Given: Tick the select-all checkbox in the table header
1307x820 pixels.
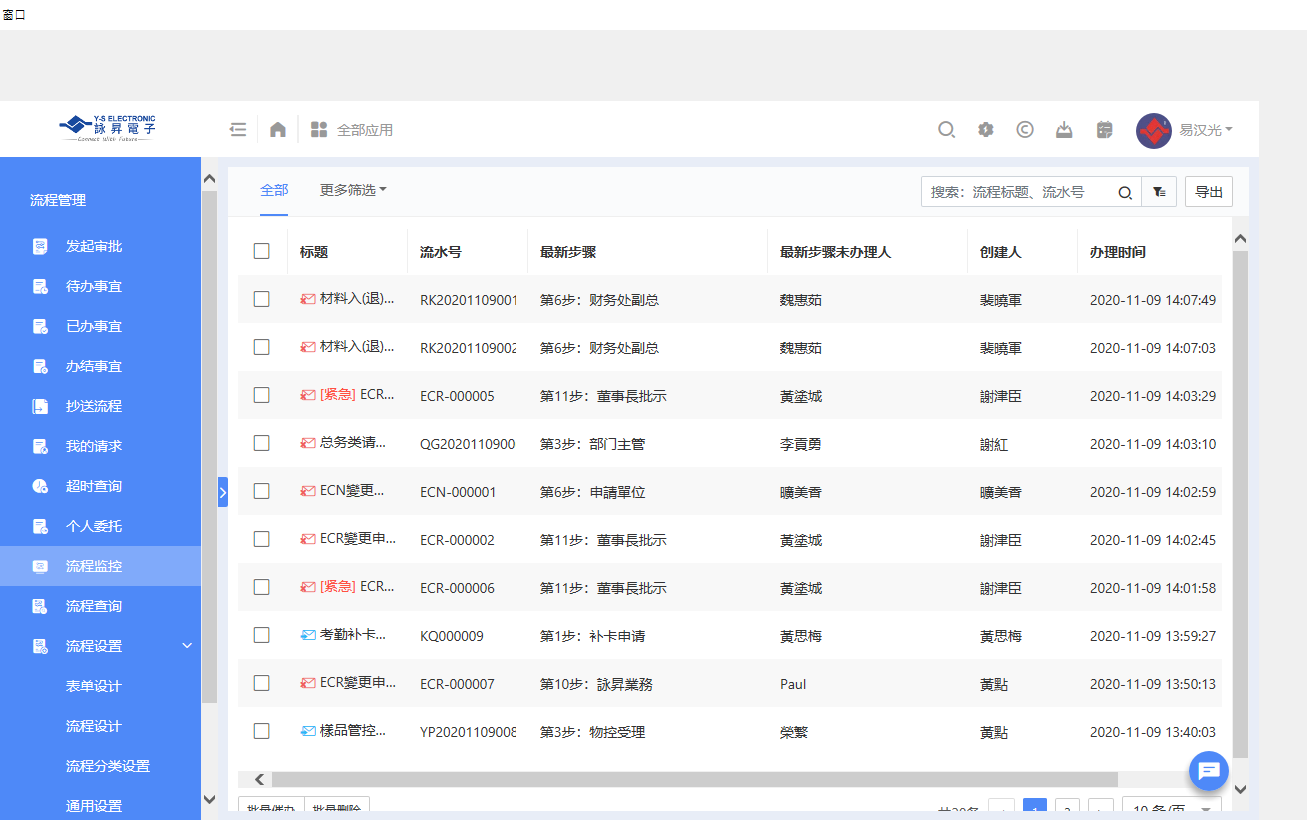Looking at the screenshot, I should pyautogui.click(x=262, y=251).
